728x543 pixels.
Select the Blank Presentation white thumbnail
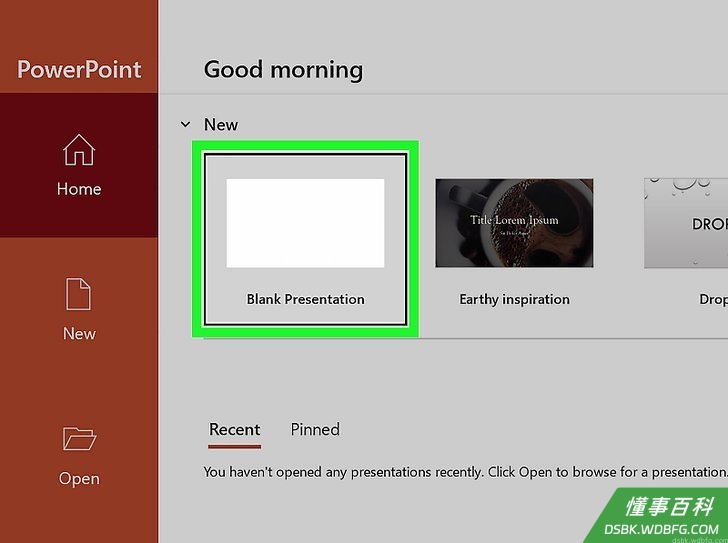click(305, 223)
